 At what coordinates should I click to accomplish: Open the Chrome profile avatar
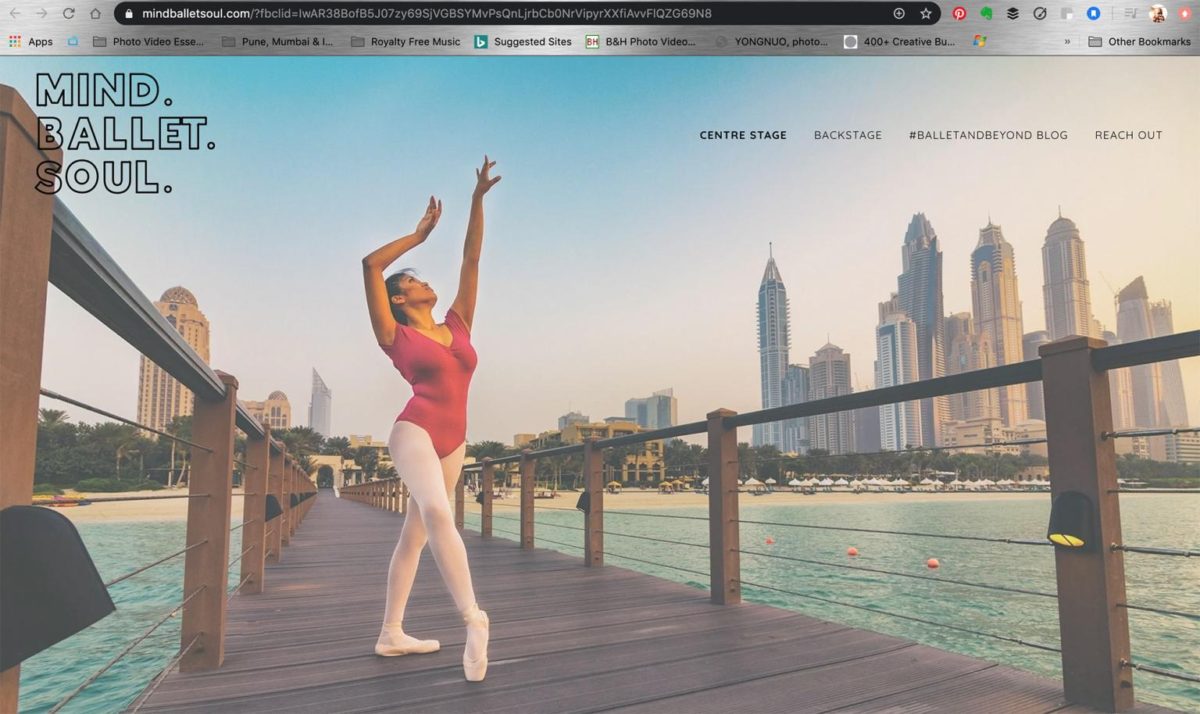click(x=1158, y=14)
